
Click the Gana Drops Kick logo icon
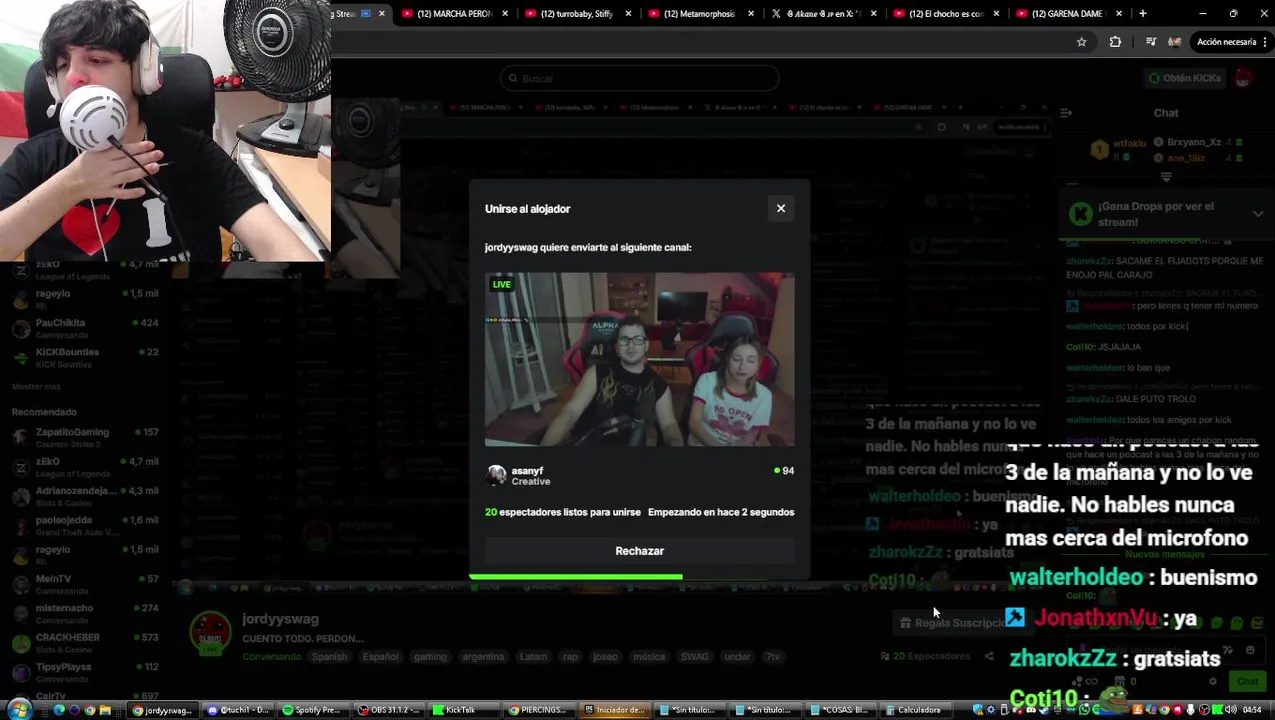click(1081, 214)
